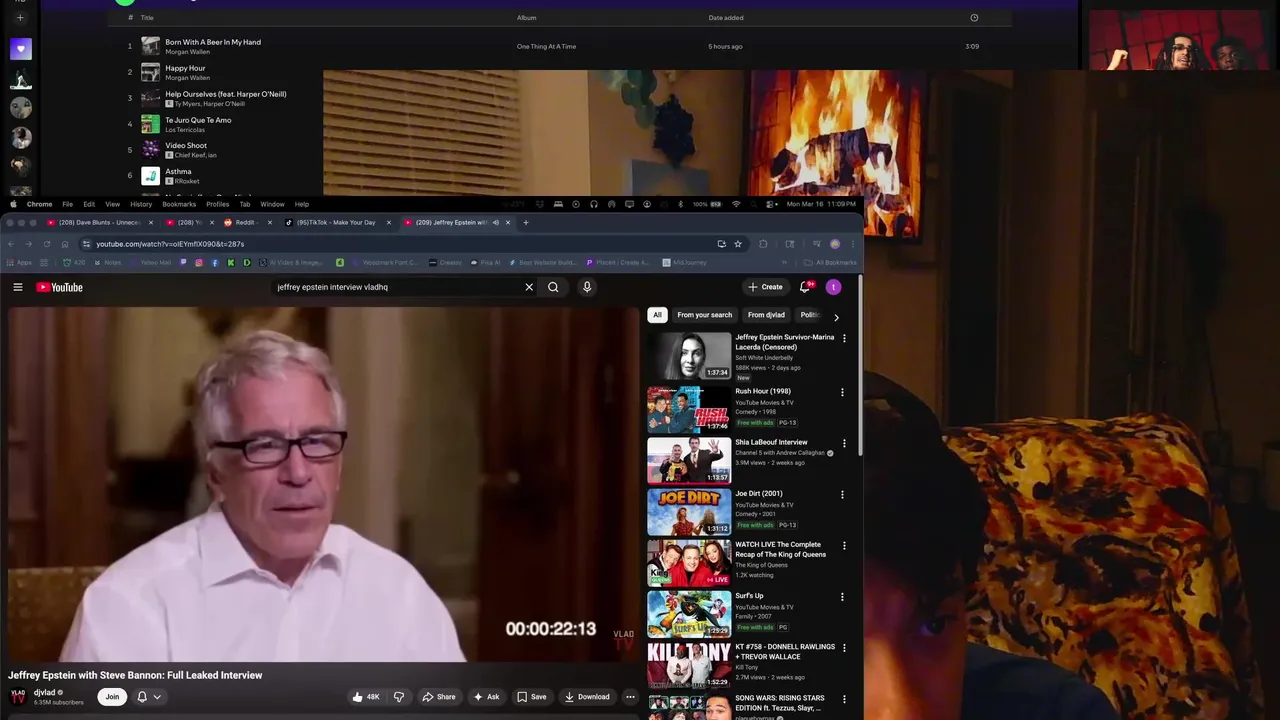Like the video with 48K thumbs up

[366, 697]
